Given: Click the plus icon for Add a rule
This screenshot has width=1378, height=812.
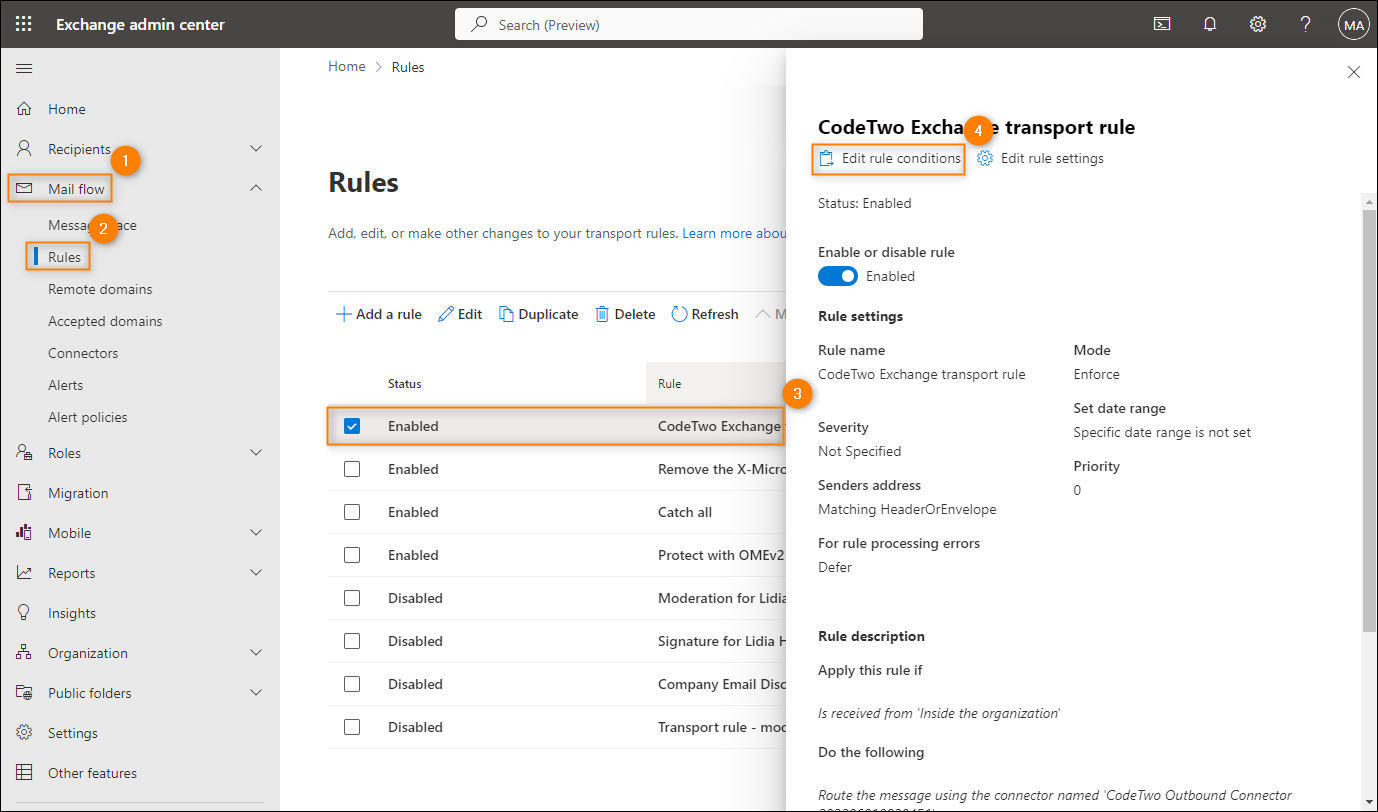Looking at the screenshot, I should click(x=343, y=314).
